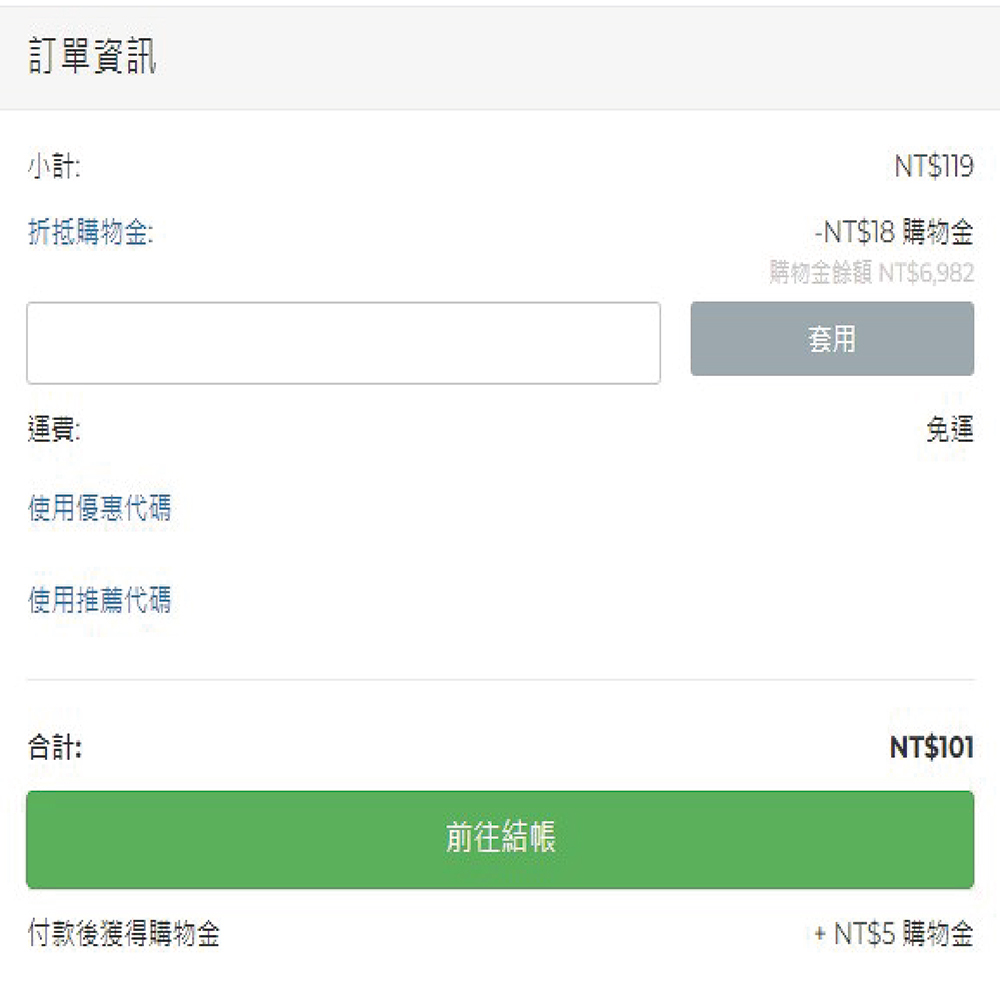Click the 購物金餘額 NT$6,982 balance text
The image size is (1000, 1000).
coord(871,272)
